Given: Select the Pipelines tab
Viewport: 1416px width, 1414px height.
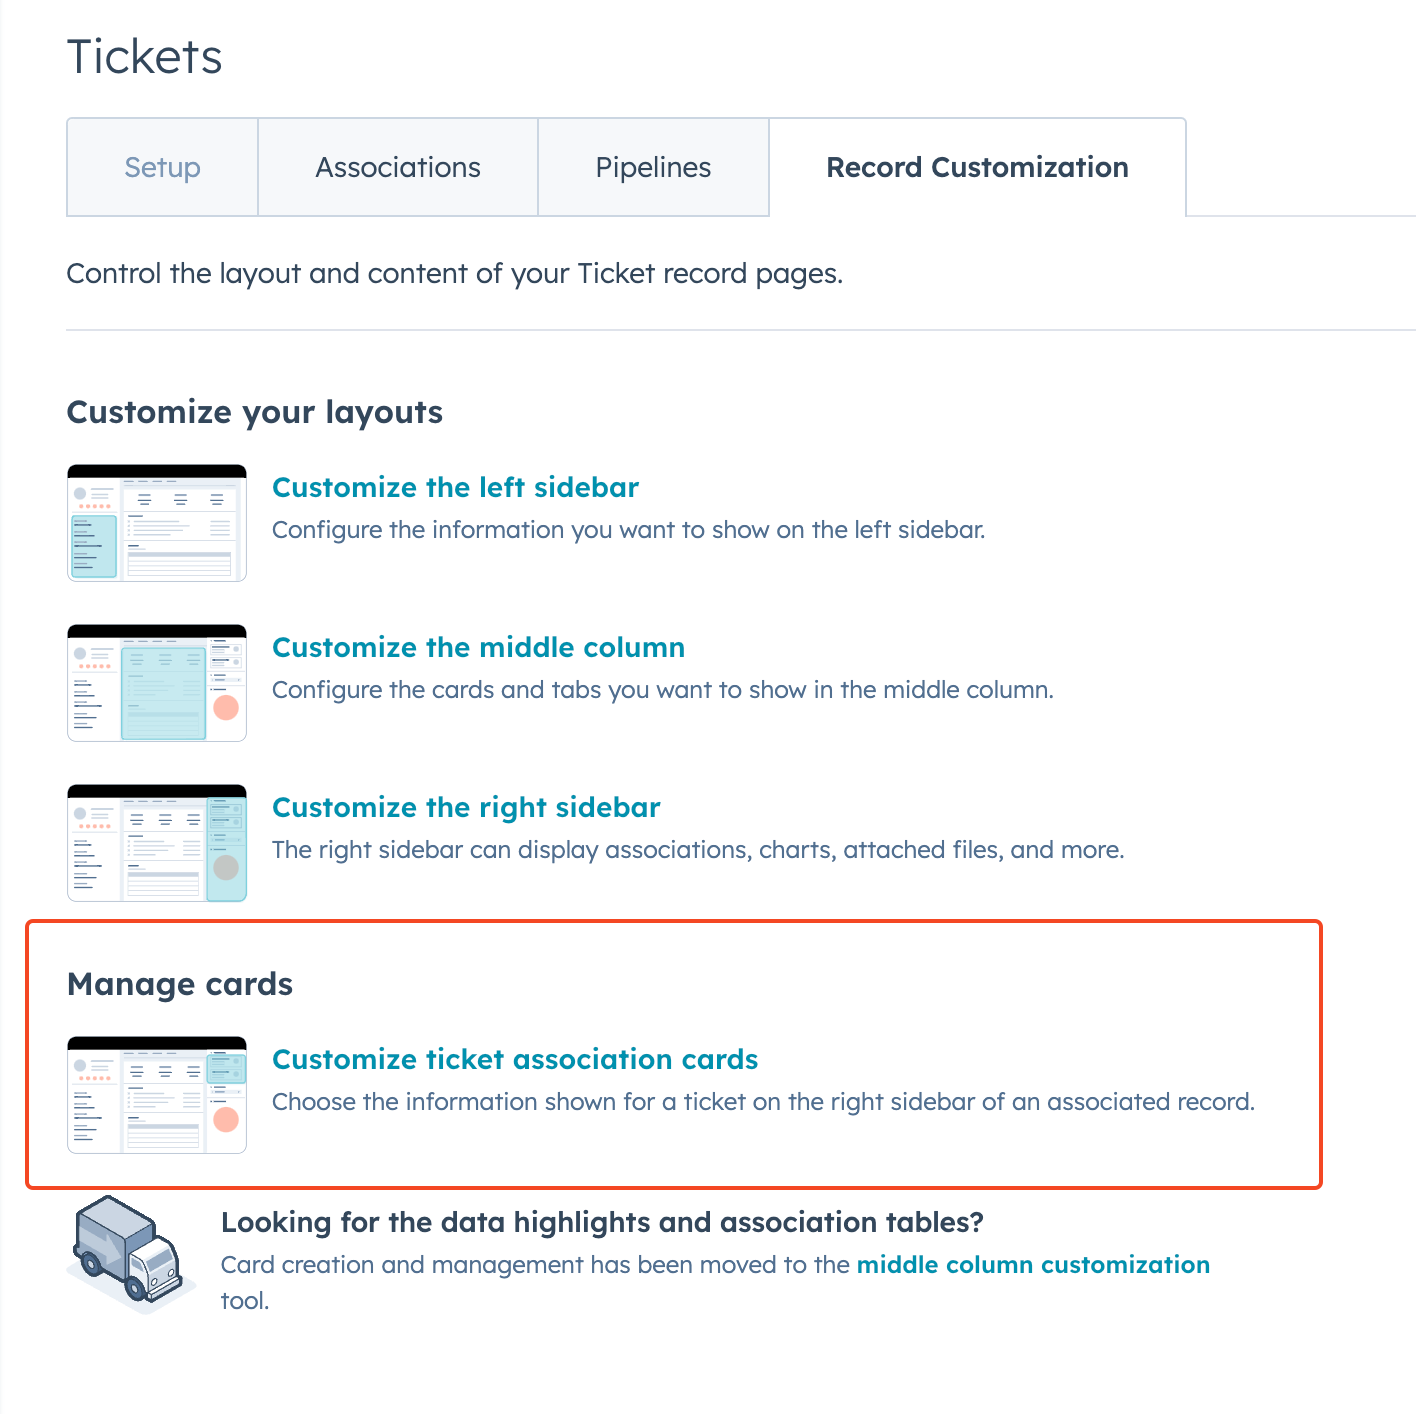Looking at the screenshot, I should click(653, 167).
